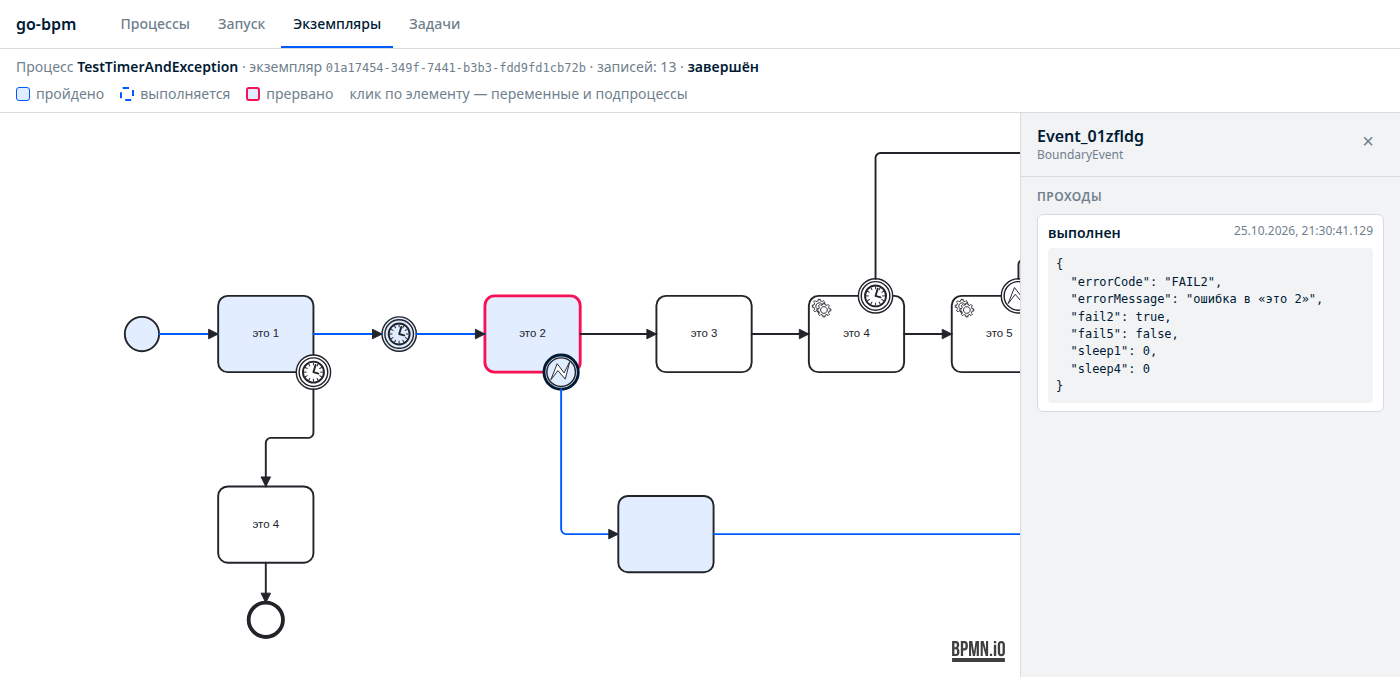1400x677 pixels.
Task: Click the «прервано» legend swatch
Action: click(253, 94)
